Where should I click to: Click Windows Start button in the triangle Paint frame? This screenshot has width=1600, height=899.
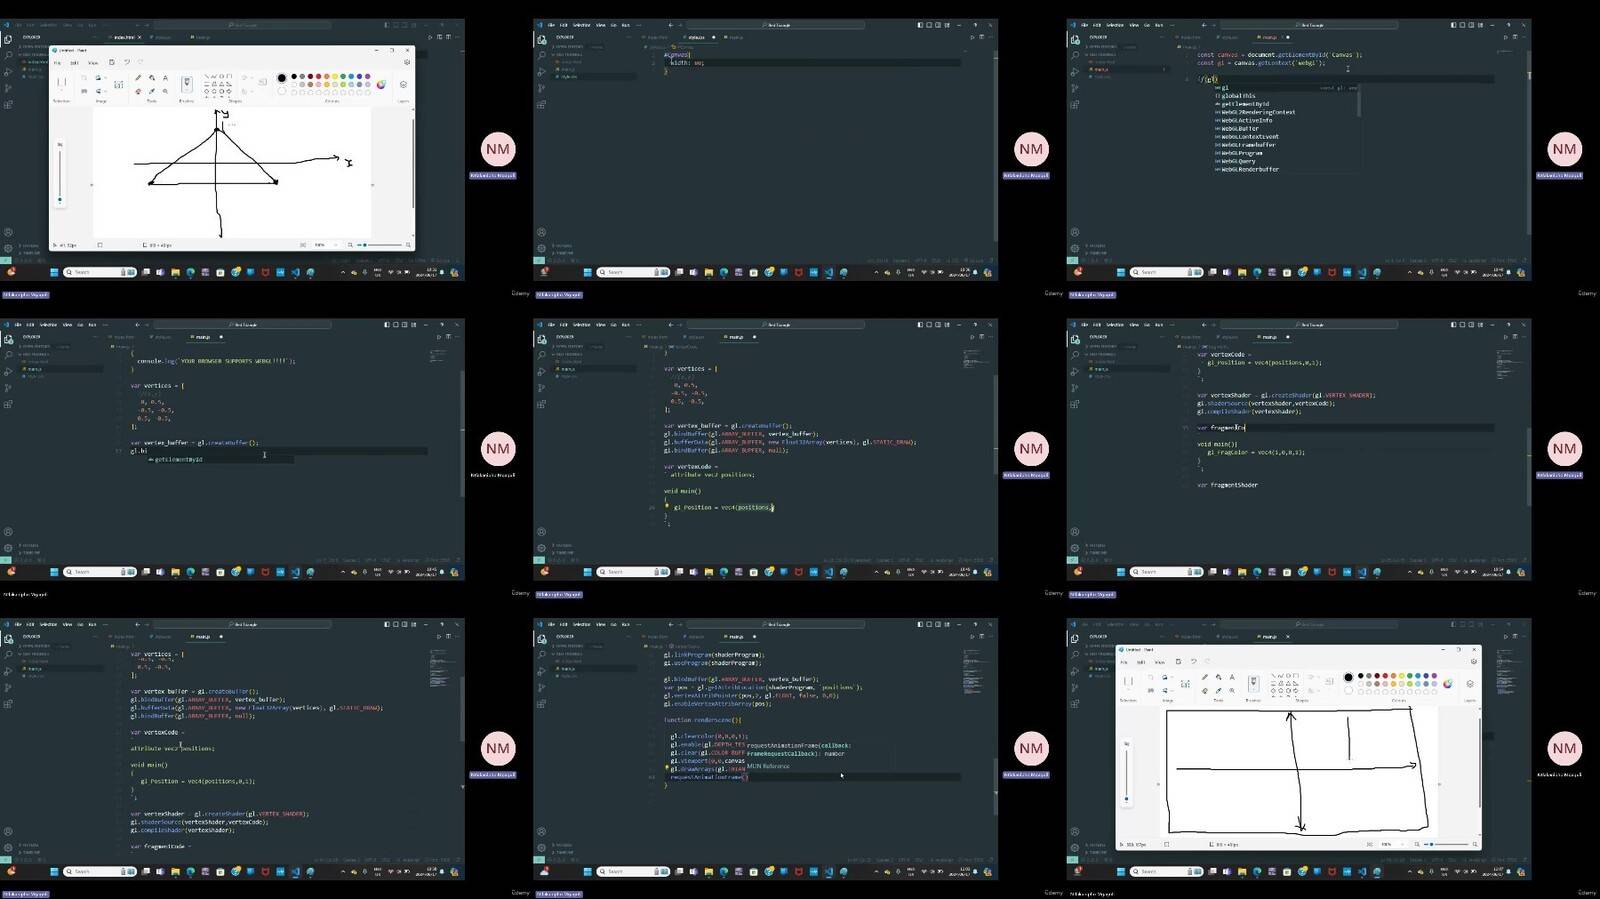tap(54, 271)
